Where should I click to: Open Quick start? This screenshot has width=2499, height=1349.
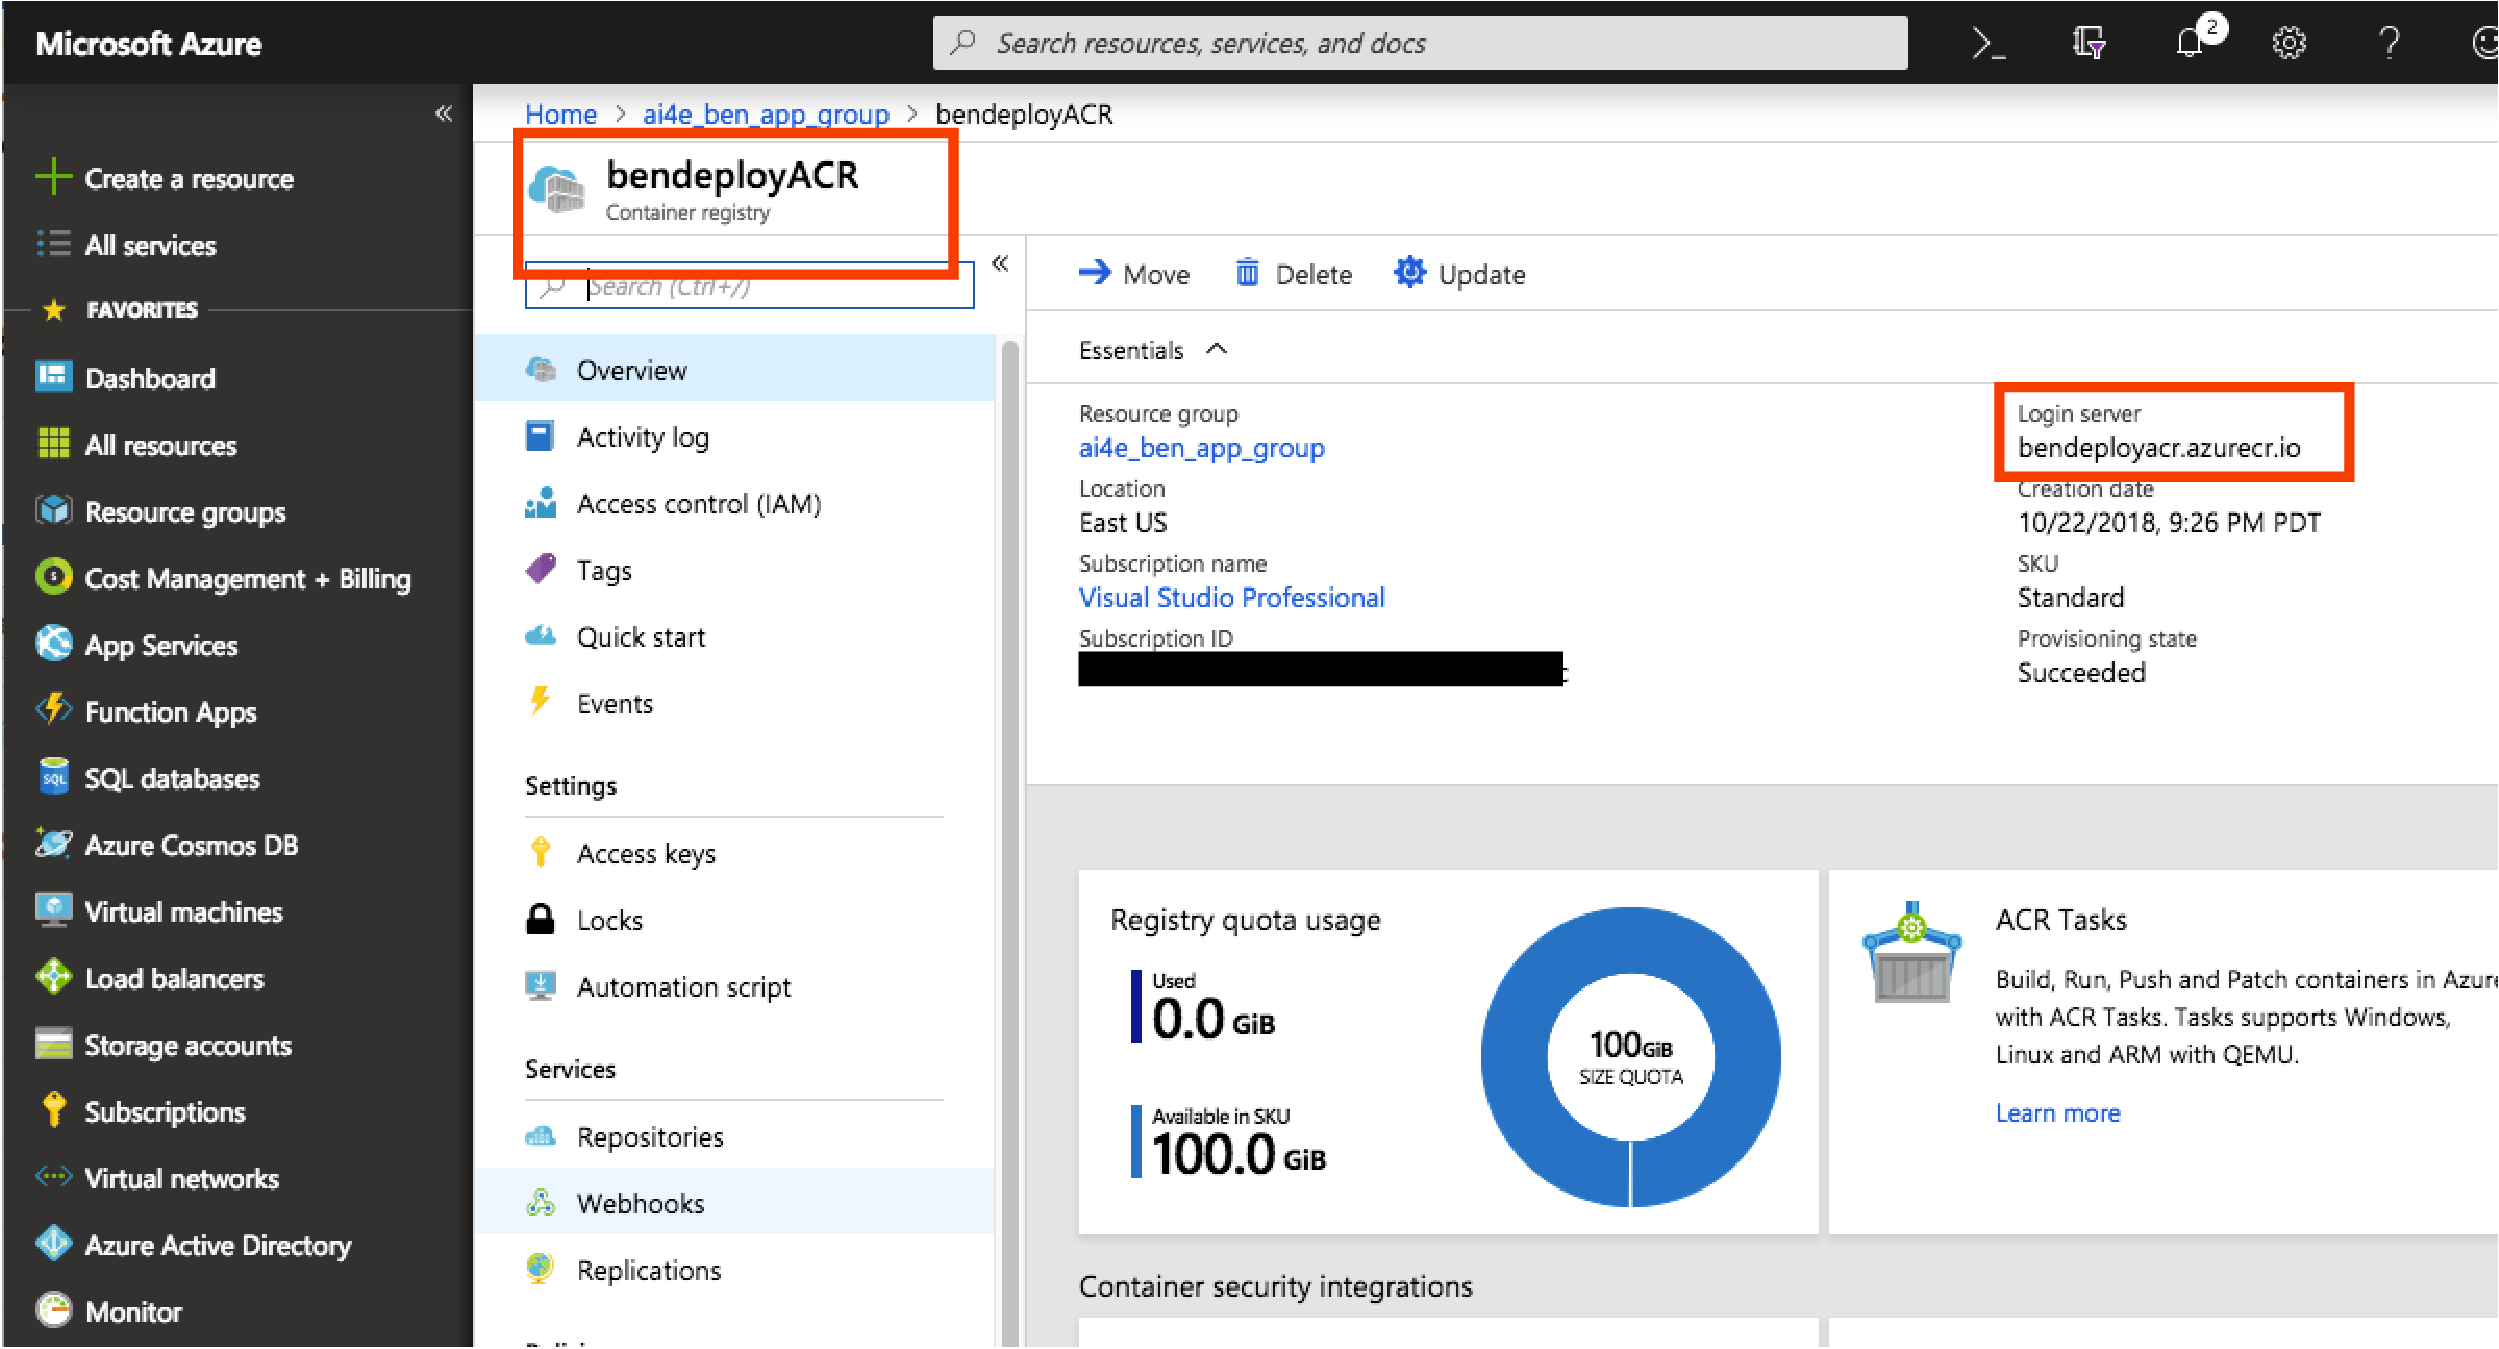pyautogui.click(x=735, y=637)
